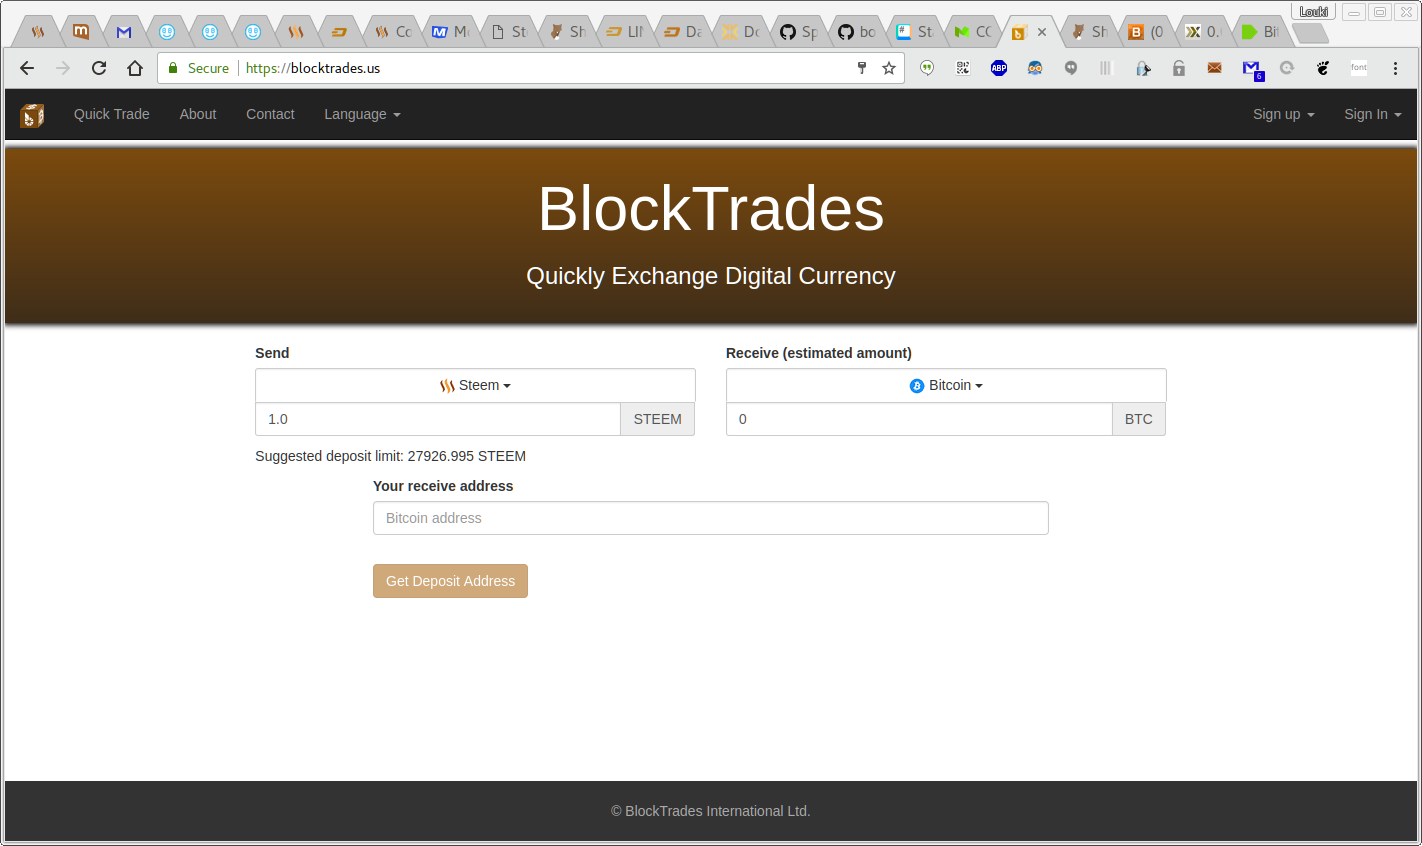Expand the Bitcoin receive currency dropdown
Image resolution: width=1422 pixels, height=846 pixels.
pos(946,385)
